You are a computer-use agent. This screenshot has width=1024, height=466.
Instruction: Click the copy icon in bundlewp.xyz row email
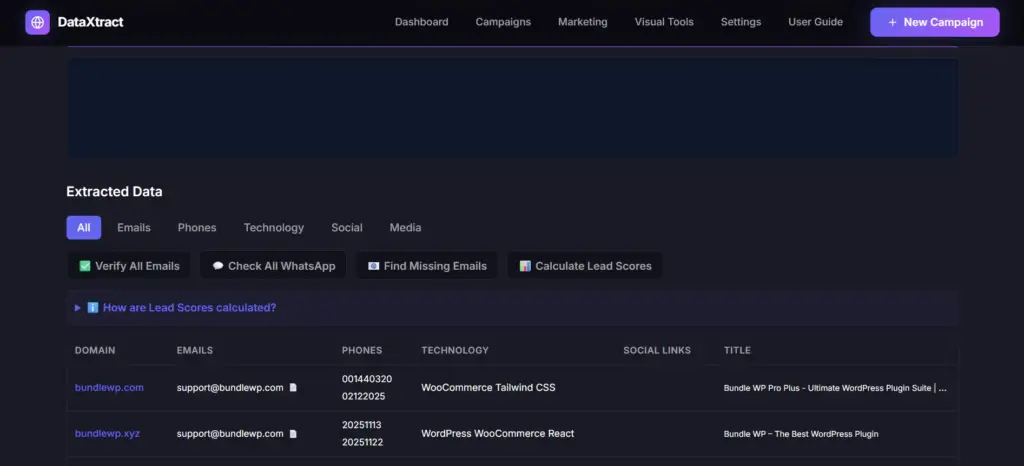pyautogui.click(x=293, y=433)
